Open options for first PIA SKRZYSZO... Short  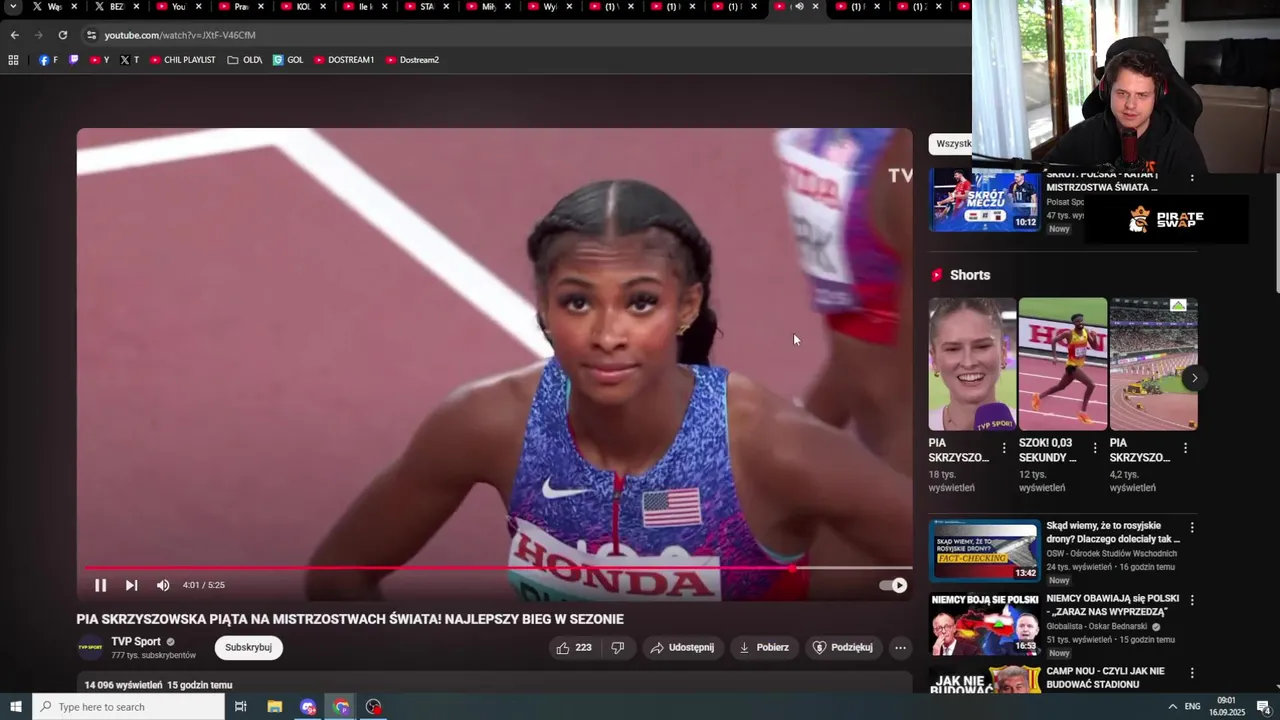point(1004,448)
